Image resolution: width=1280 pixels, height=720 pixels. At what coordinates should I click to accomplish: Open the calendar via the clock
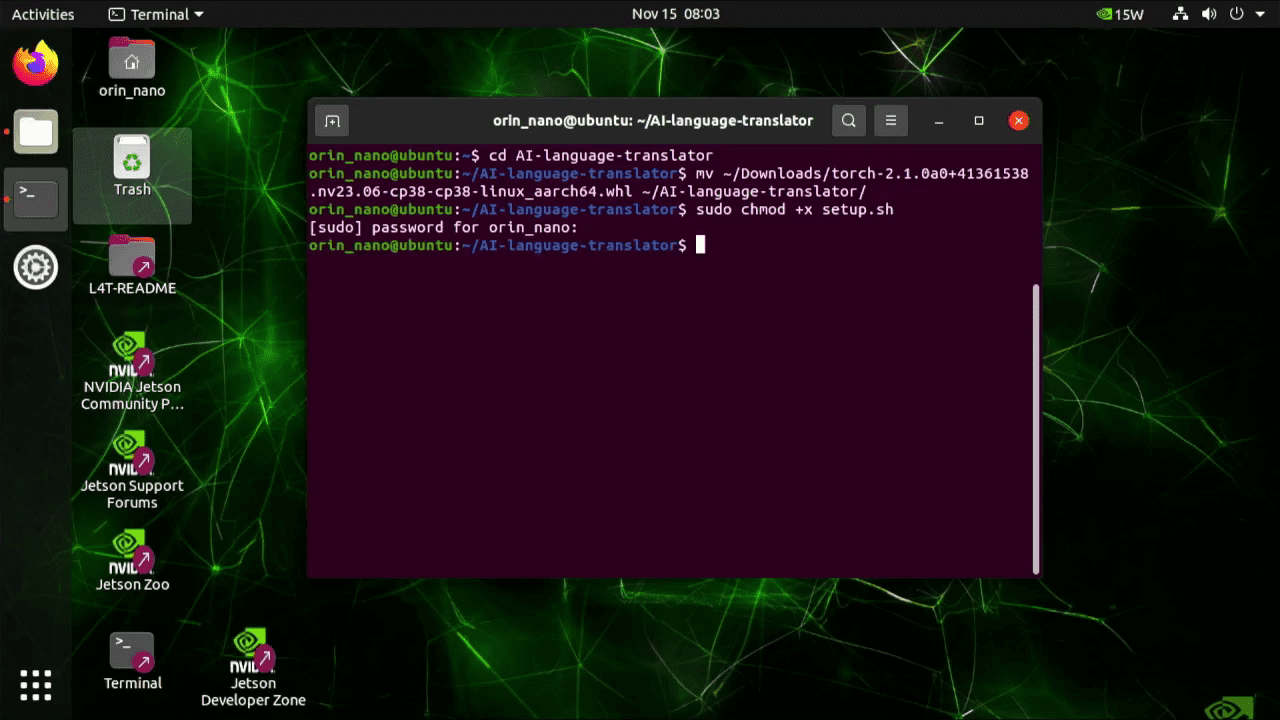pyautogui.click(x=675, y=14)
